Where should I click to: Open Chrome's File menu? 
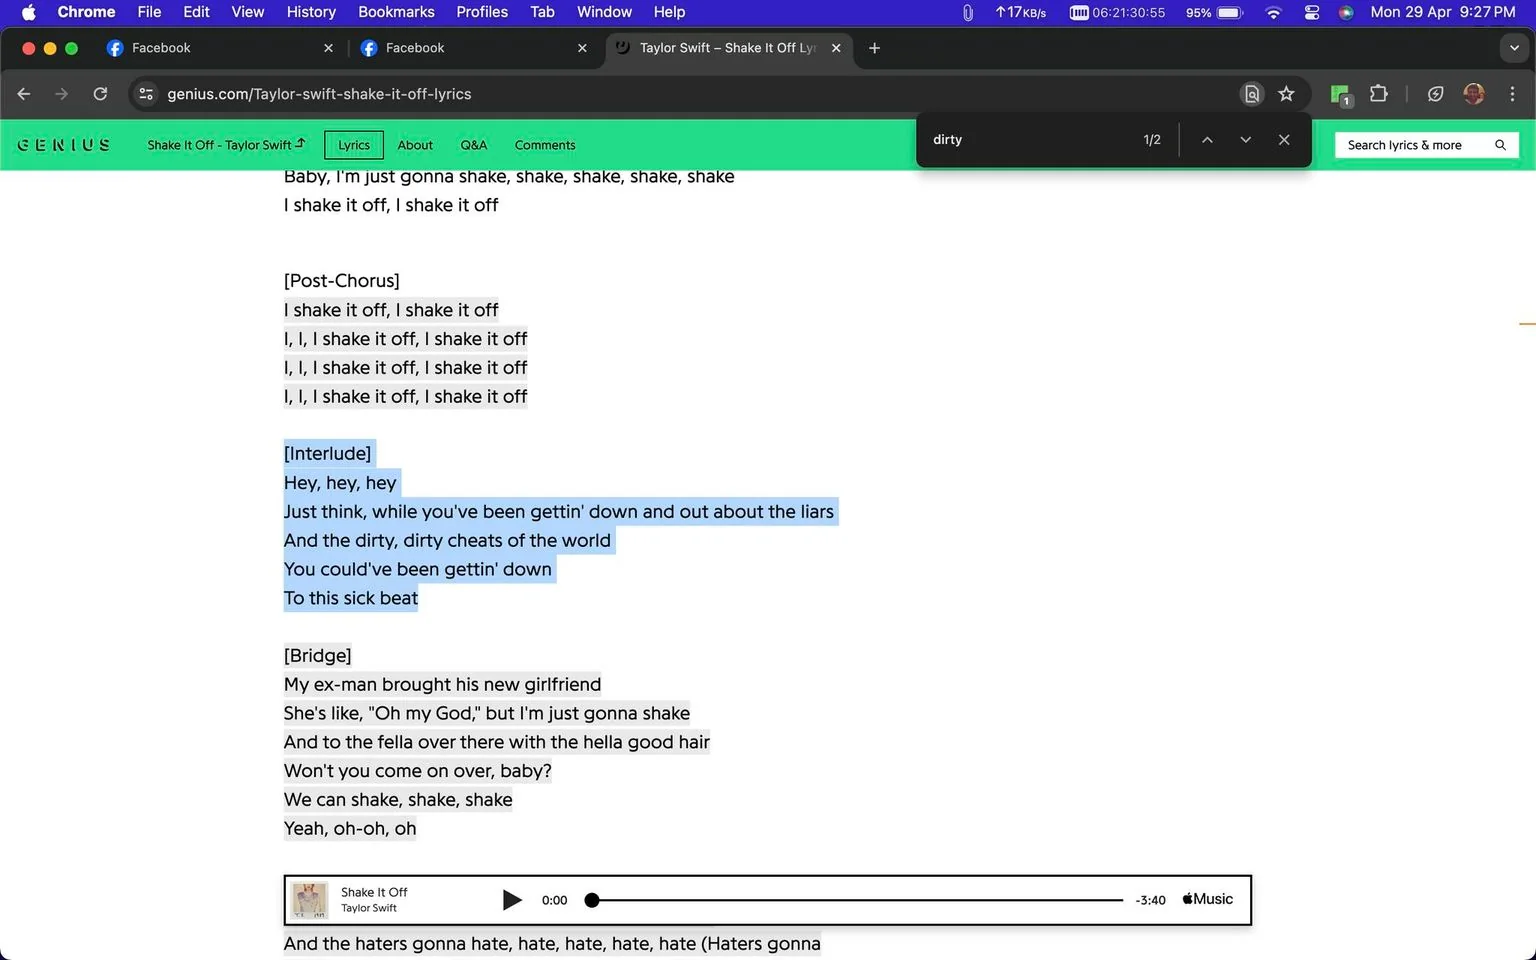click(149, 12)
